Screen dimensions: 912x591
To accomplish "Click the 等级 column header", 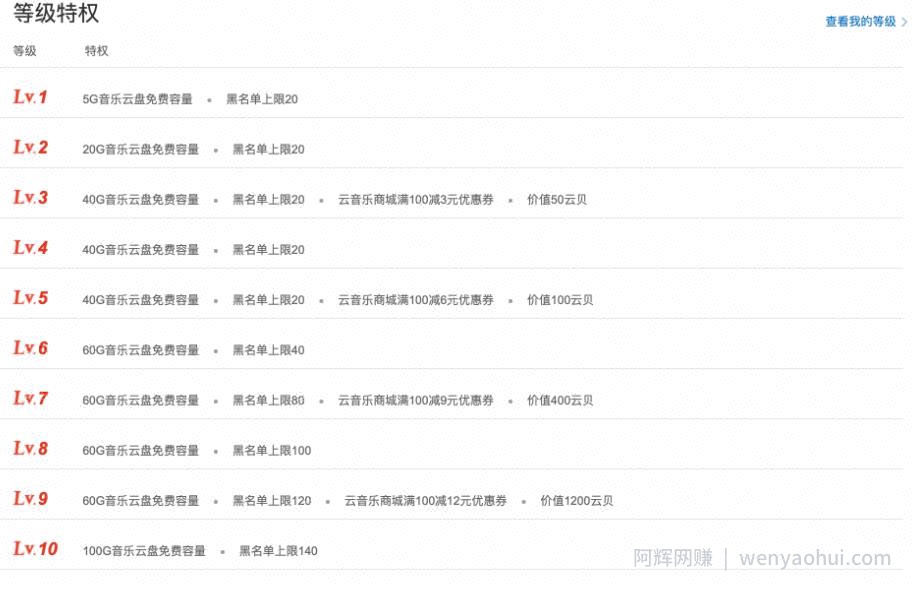I will tap(25, 51).
